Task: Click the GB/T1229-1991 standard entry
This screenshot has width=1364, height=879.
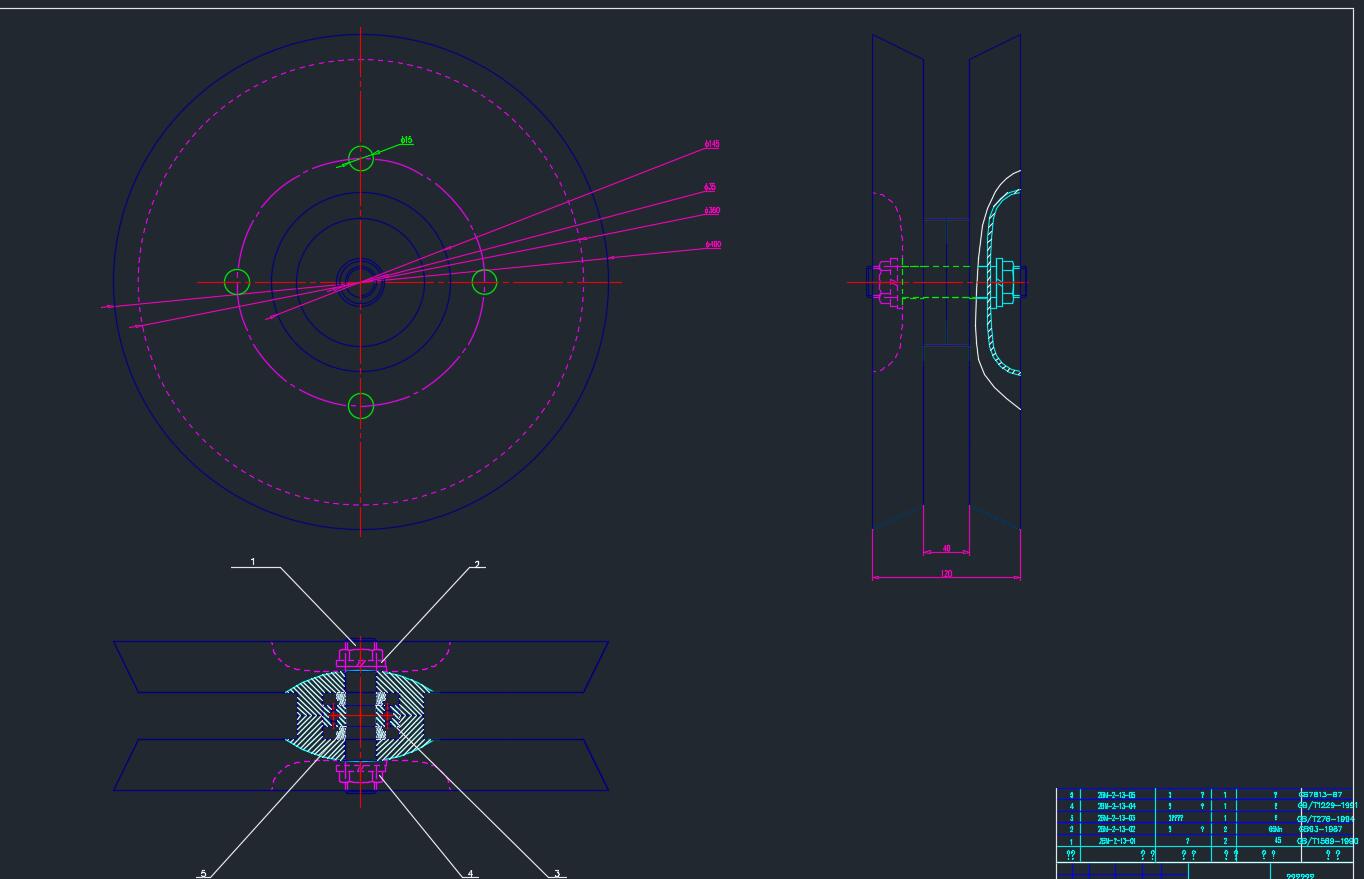Action: click(1327, 806)
